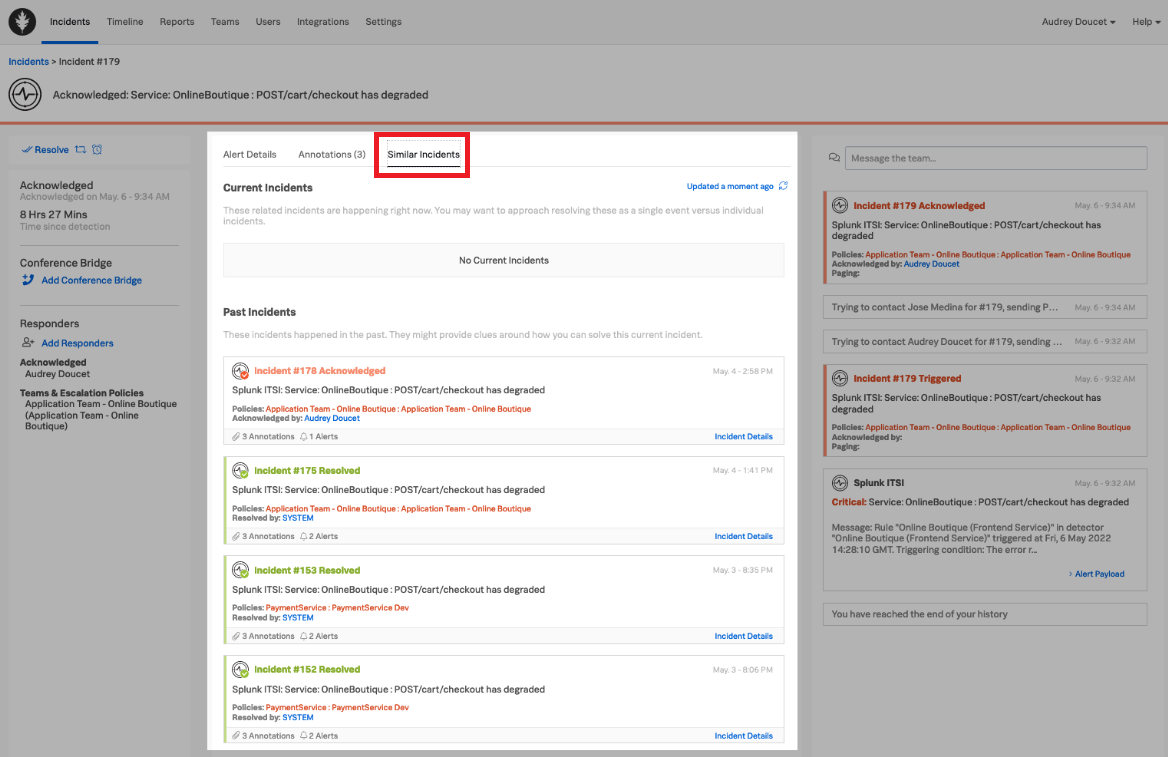Click Audrey Doucet on the #179 Acknowledged card
This screenshot has height=757, width=1168.
tap(932, 265)
